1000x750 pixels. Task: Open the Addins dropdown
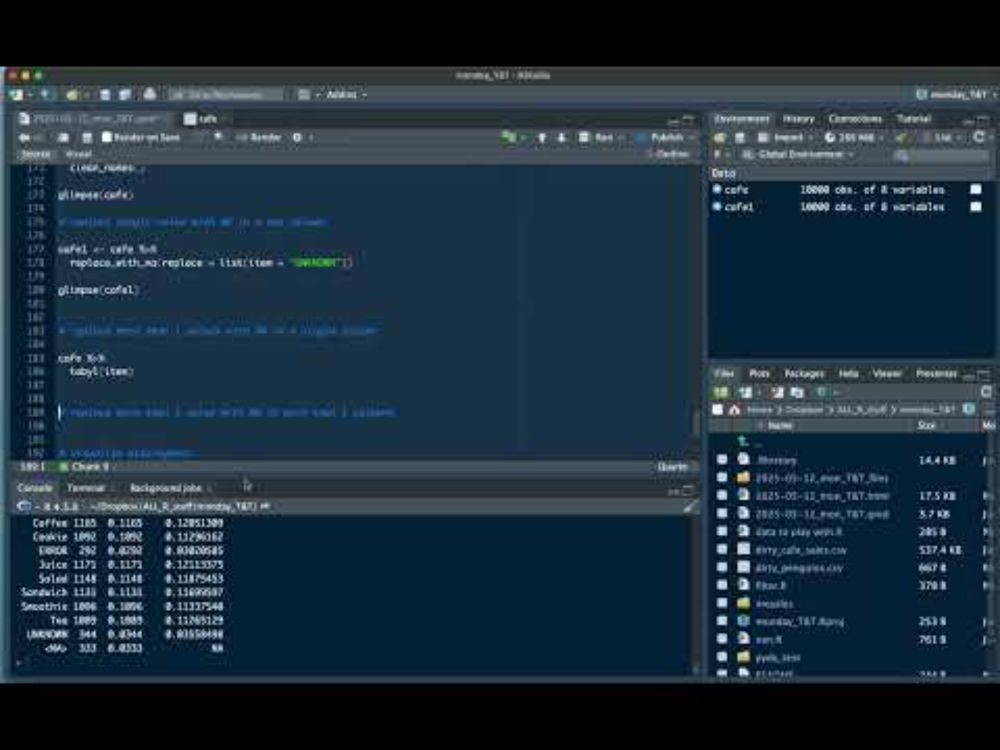click(x=346, y=94)
